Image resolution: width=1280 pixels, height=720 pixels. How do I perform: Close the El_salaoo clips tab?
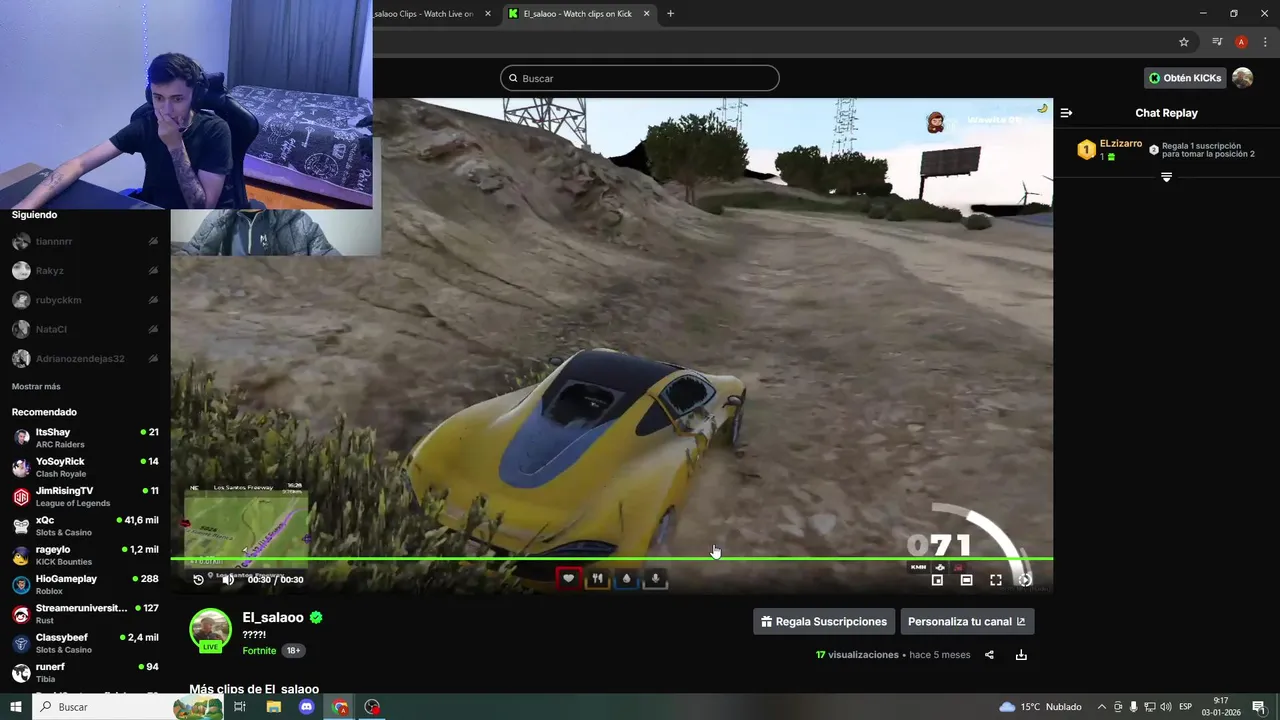click(x=647, y=14)
